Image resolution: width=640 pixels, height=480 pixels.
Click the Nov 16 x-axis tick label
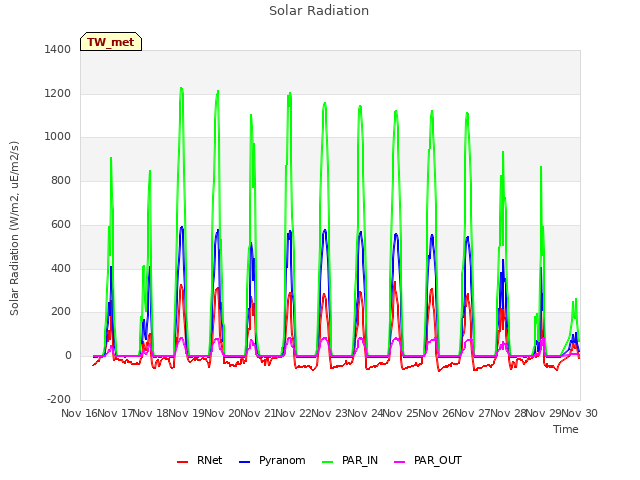point(78,413)
